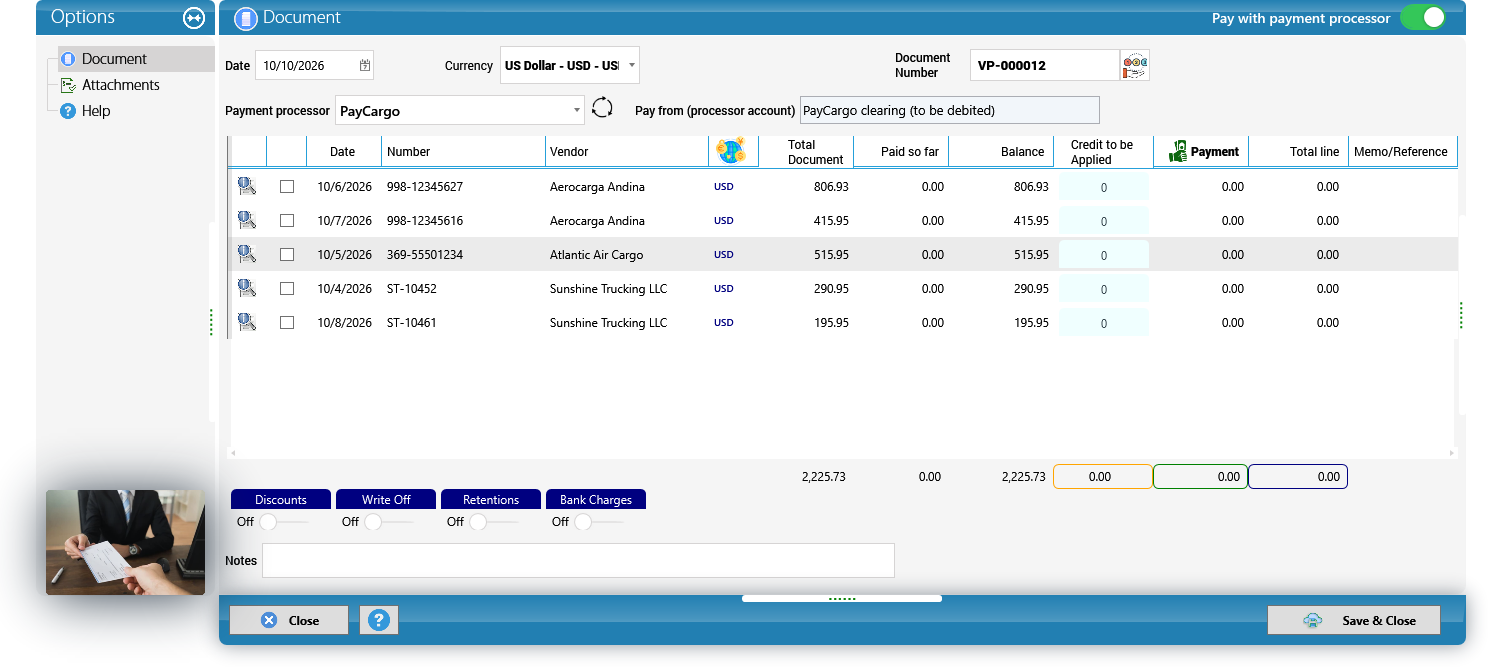Click the Paid so far column header

pos(901,152)
